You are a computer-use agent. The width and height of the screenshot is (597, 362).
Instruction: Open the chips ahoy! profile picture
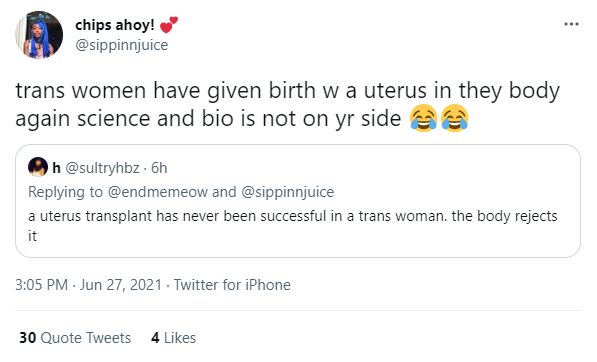click(x=39, y=35)
